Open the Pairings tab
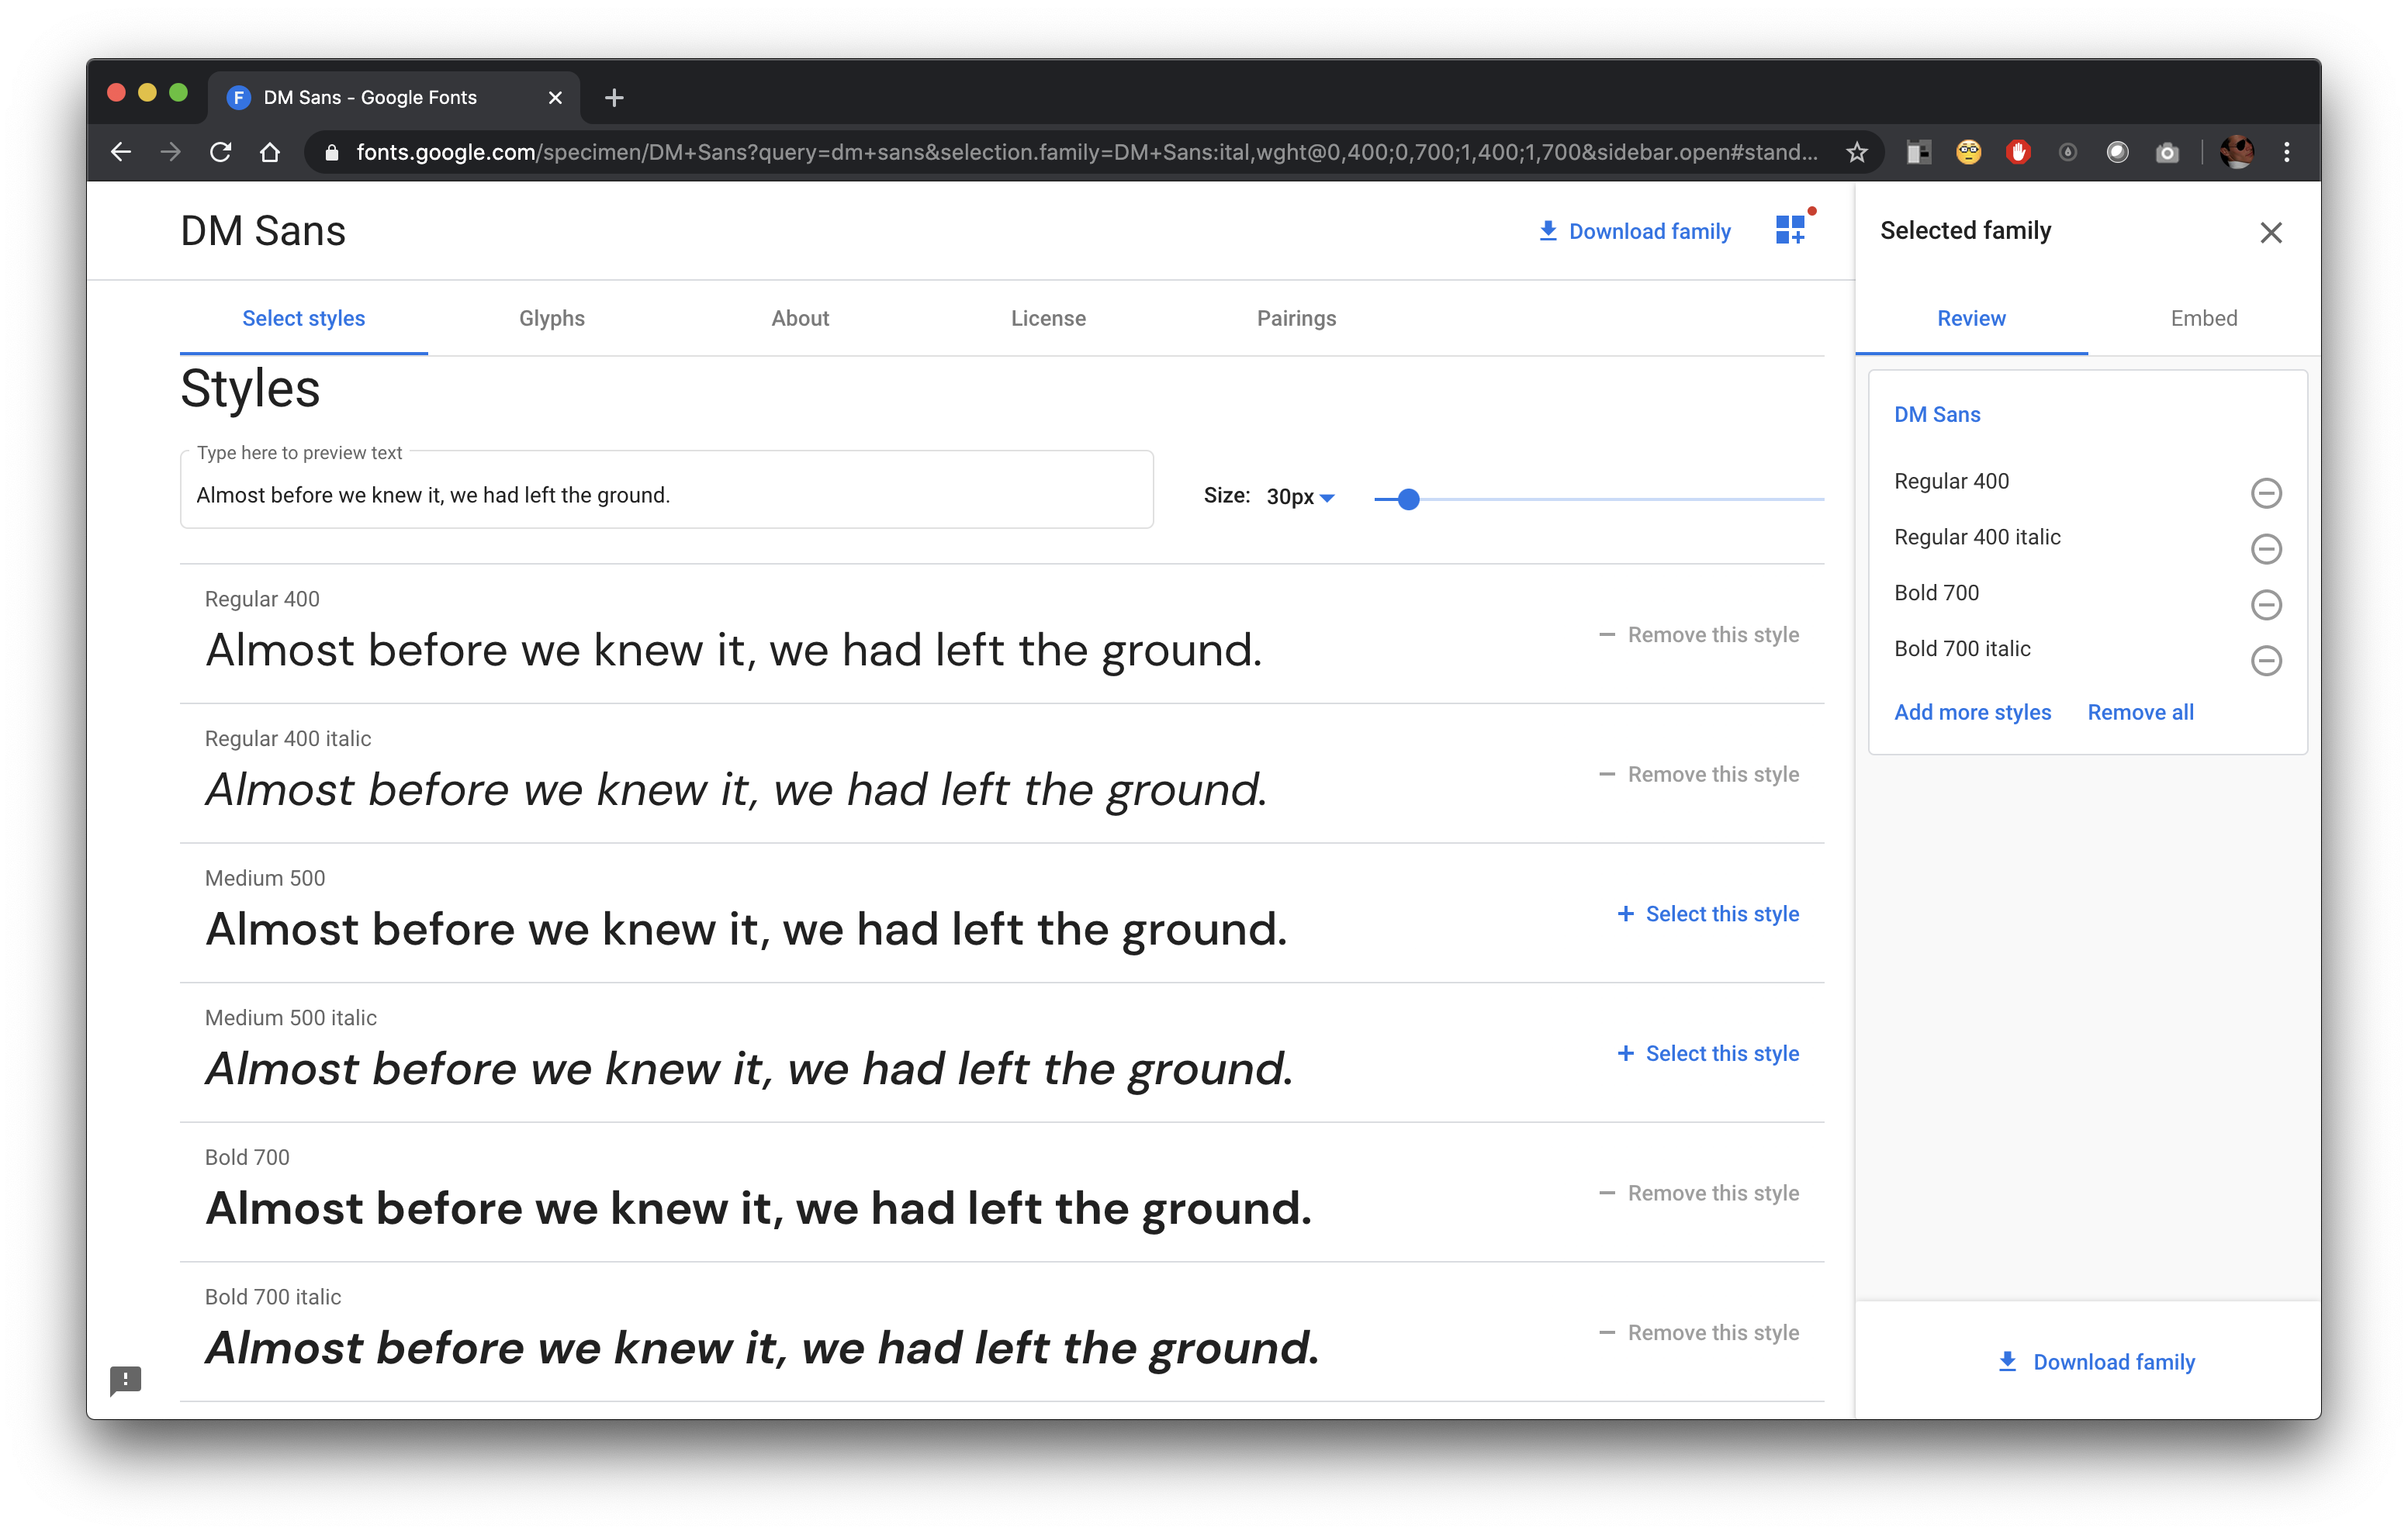Screen dimensions: 2408x1534 [x=1296, y=318]
